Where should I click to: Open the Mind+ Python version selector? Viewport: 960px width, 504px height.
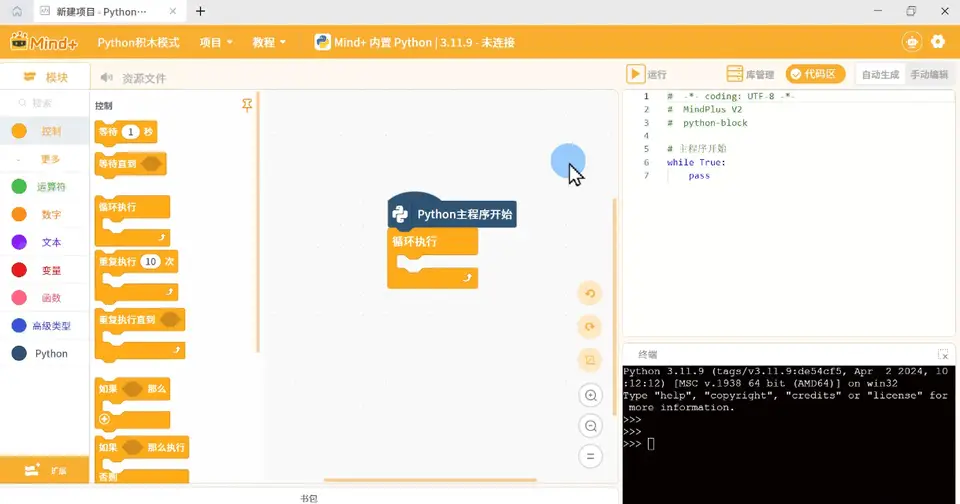(x=414, y=42)
